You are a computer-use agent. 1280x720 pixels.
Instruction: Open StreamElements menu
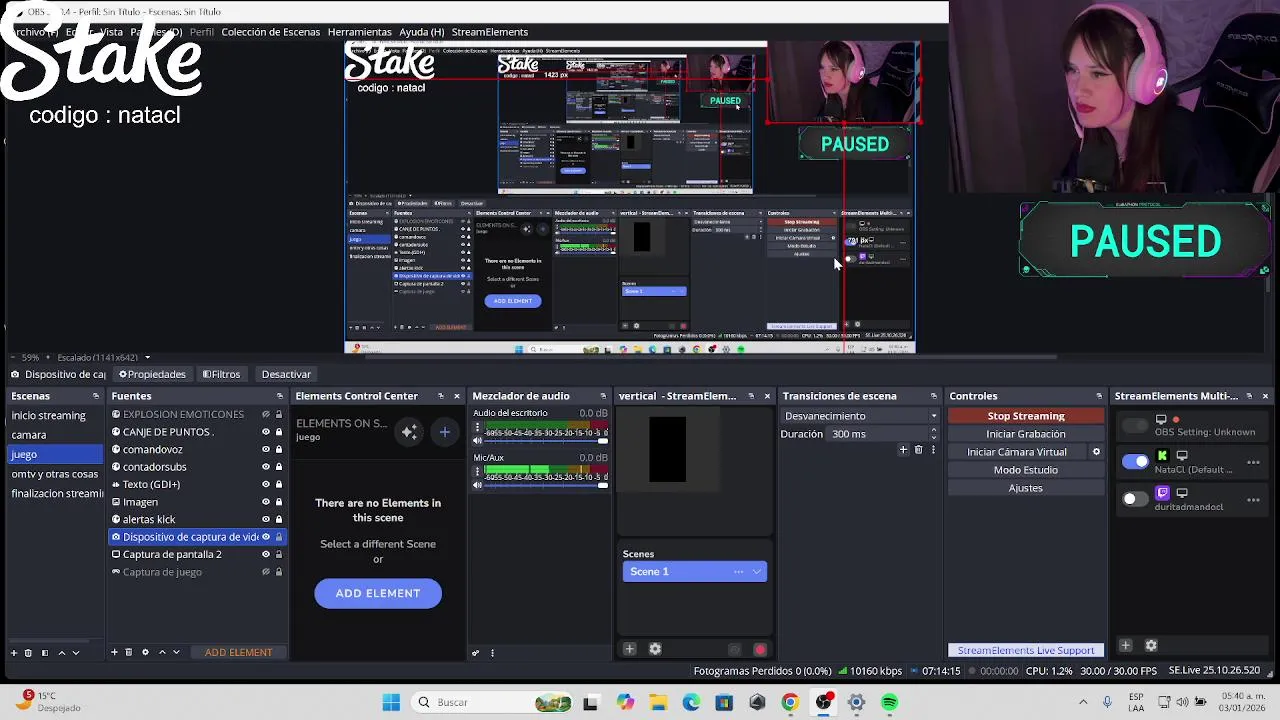tap(489, 32)
